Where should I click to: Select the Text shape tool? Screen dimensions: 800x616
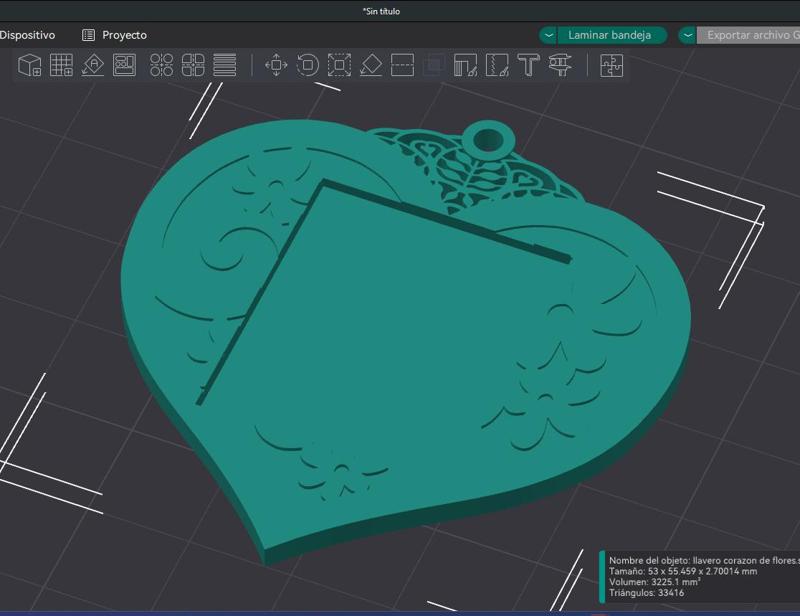pyautogui.click(x=529, y=65)
